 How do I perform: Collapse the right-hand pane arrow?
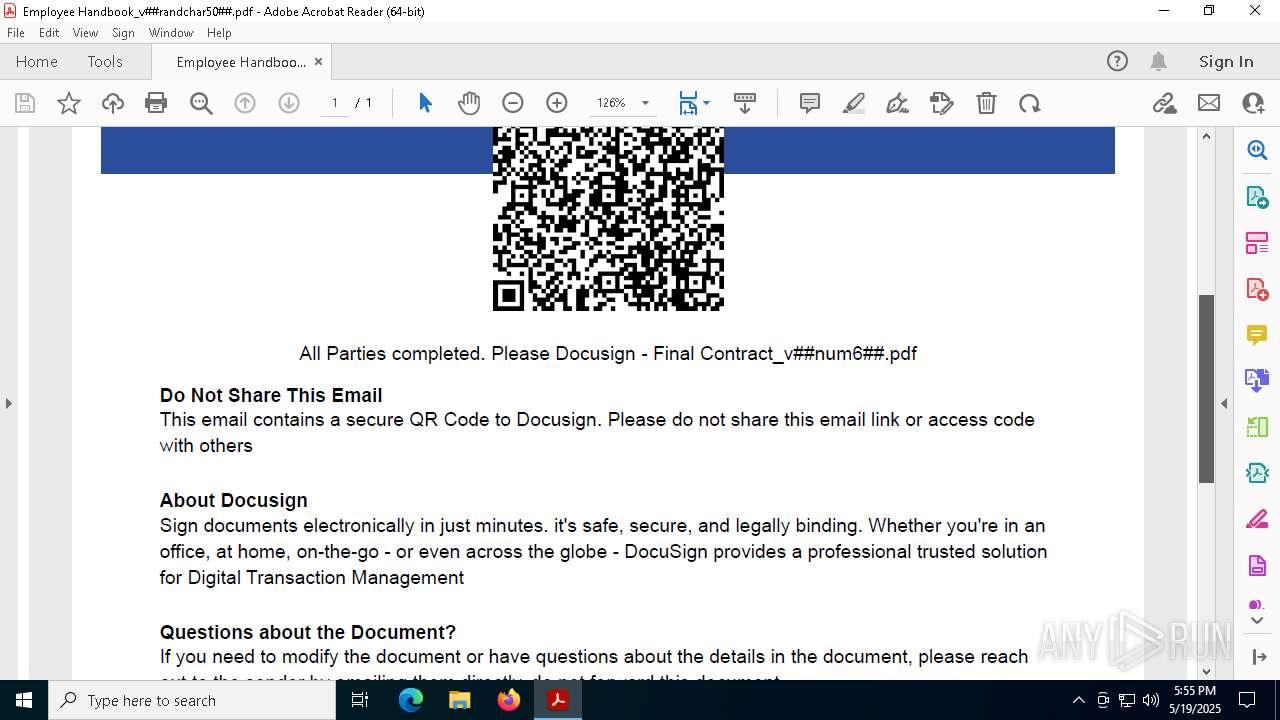[1224, 403]
